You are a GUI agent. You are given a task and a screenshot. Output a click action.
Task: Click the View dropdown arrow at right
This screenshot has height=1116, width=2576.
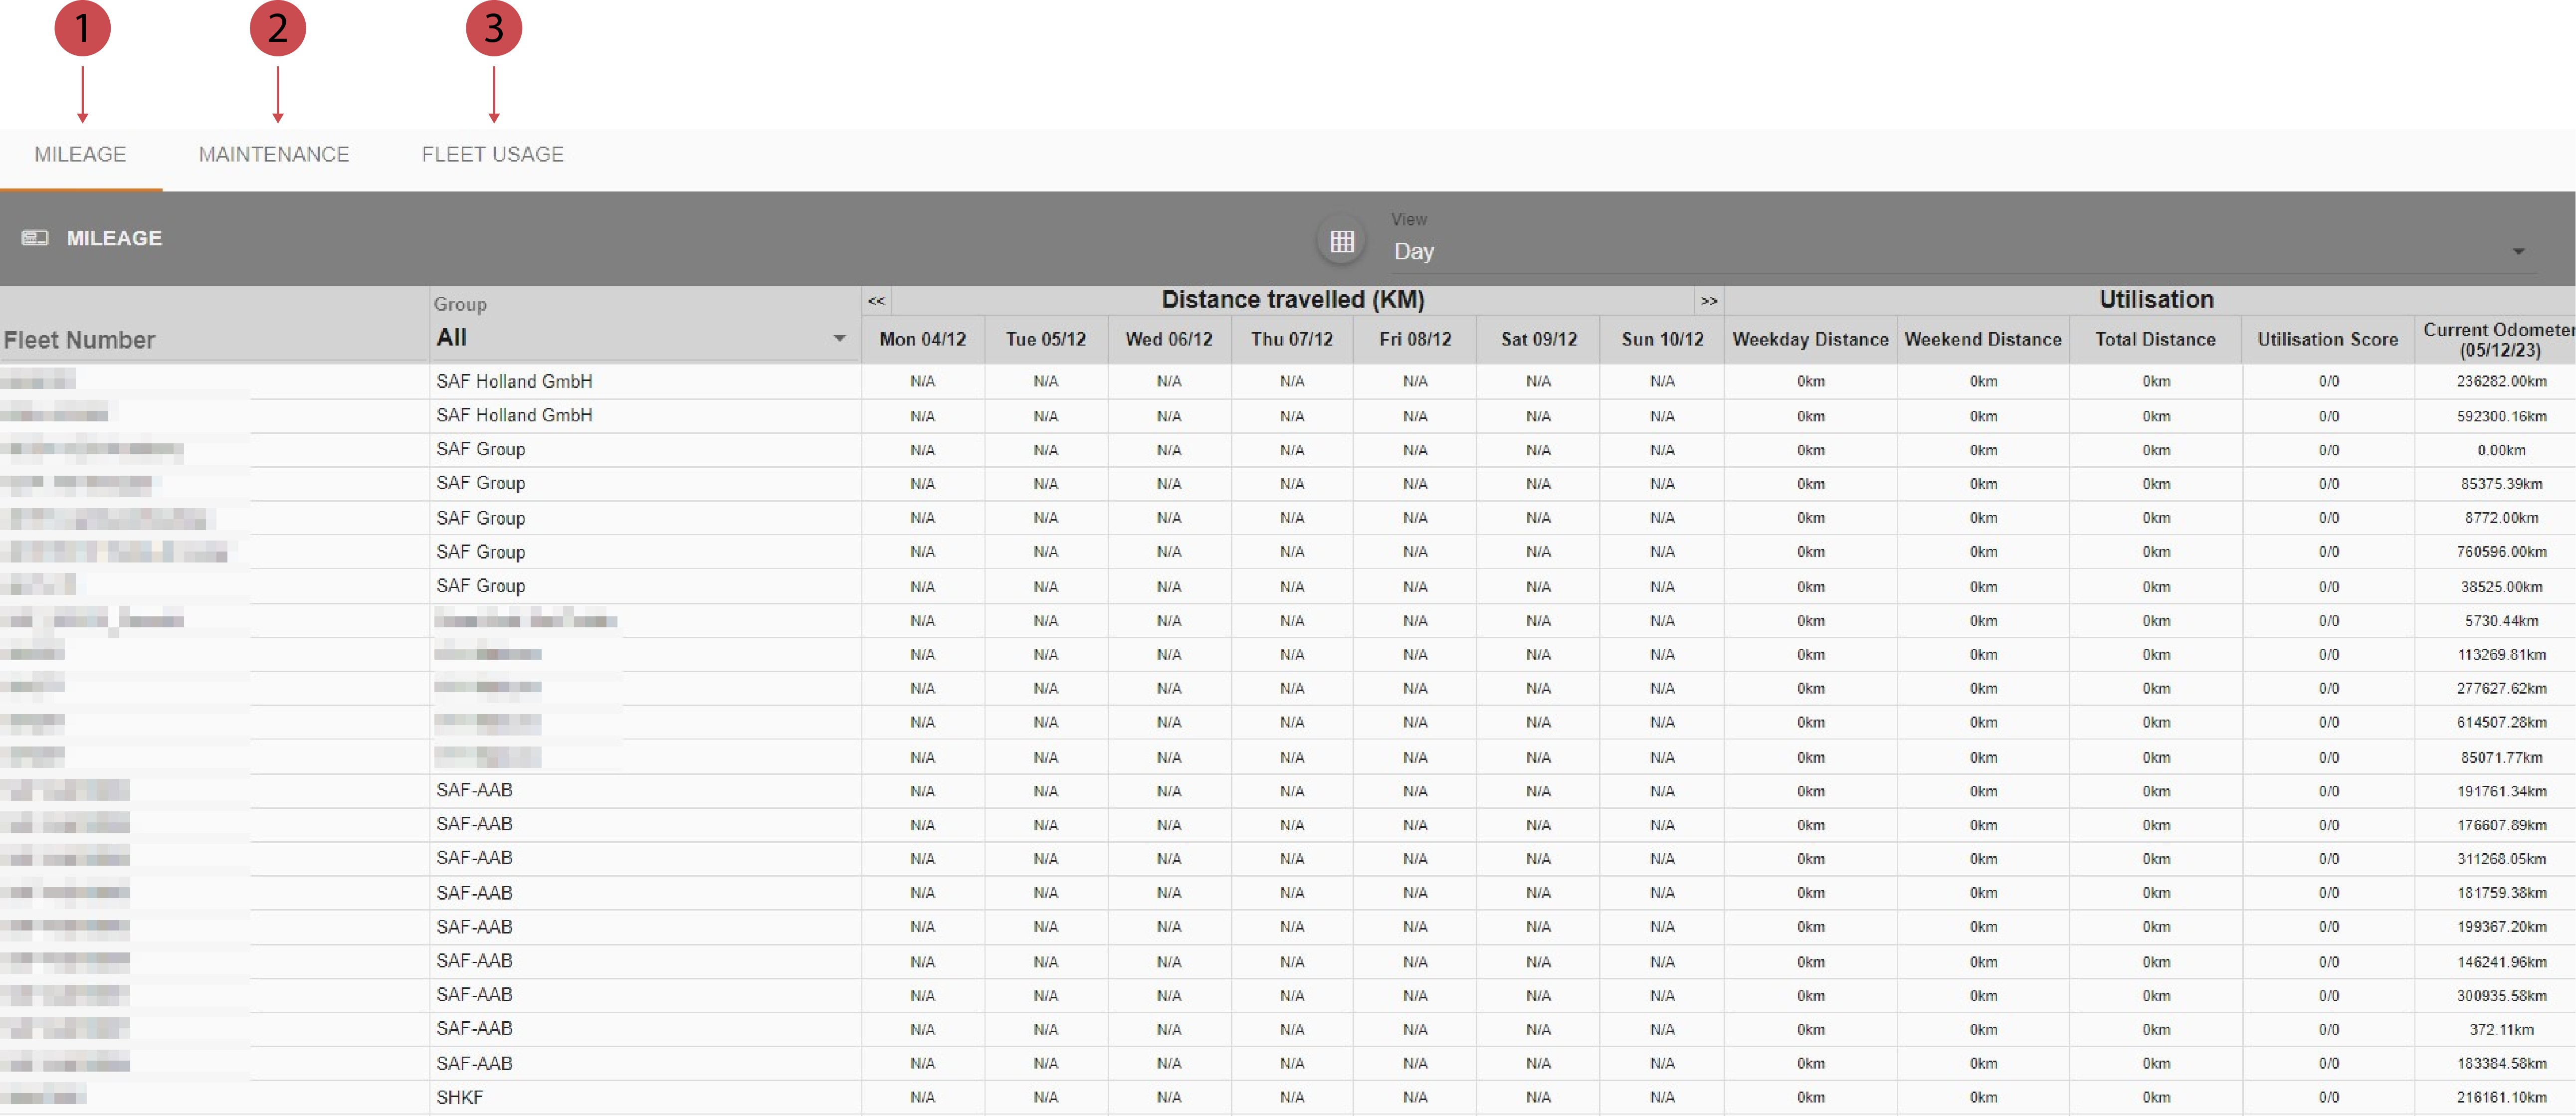point(2518,252)
